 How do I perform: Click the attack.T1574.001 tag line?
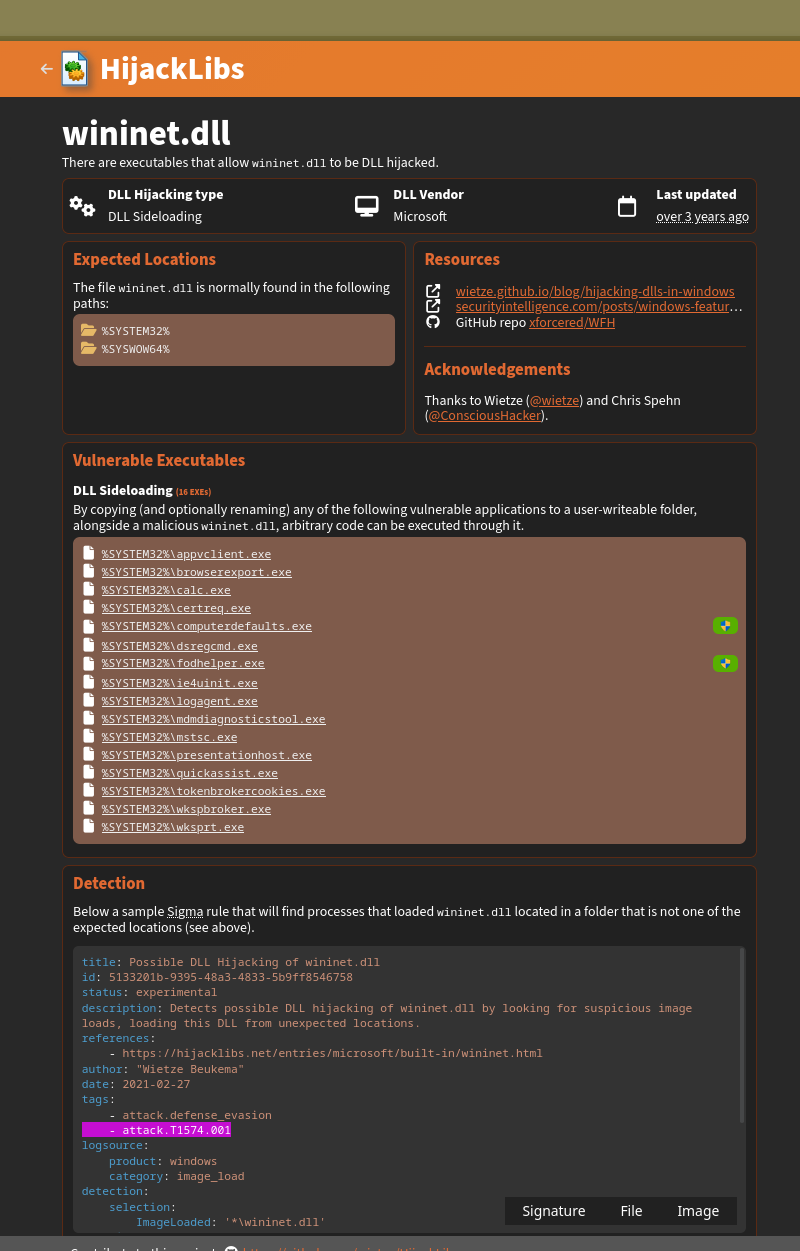tap(156, 1130)
